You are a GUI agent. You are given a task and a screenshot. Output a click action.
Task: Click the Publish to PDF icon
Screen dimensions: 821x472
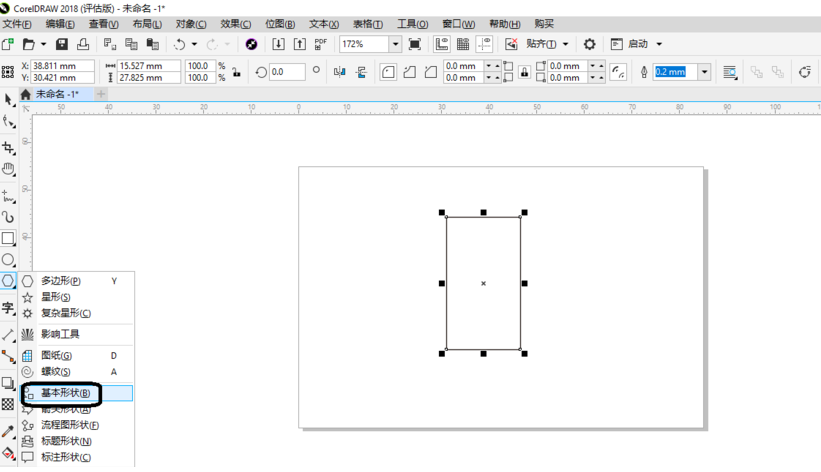(x=320, y=44)
